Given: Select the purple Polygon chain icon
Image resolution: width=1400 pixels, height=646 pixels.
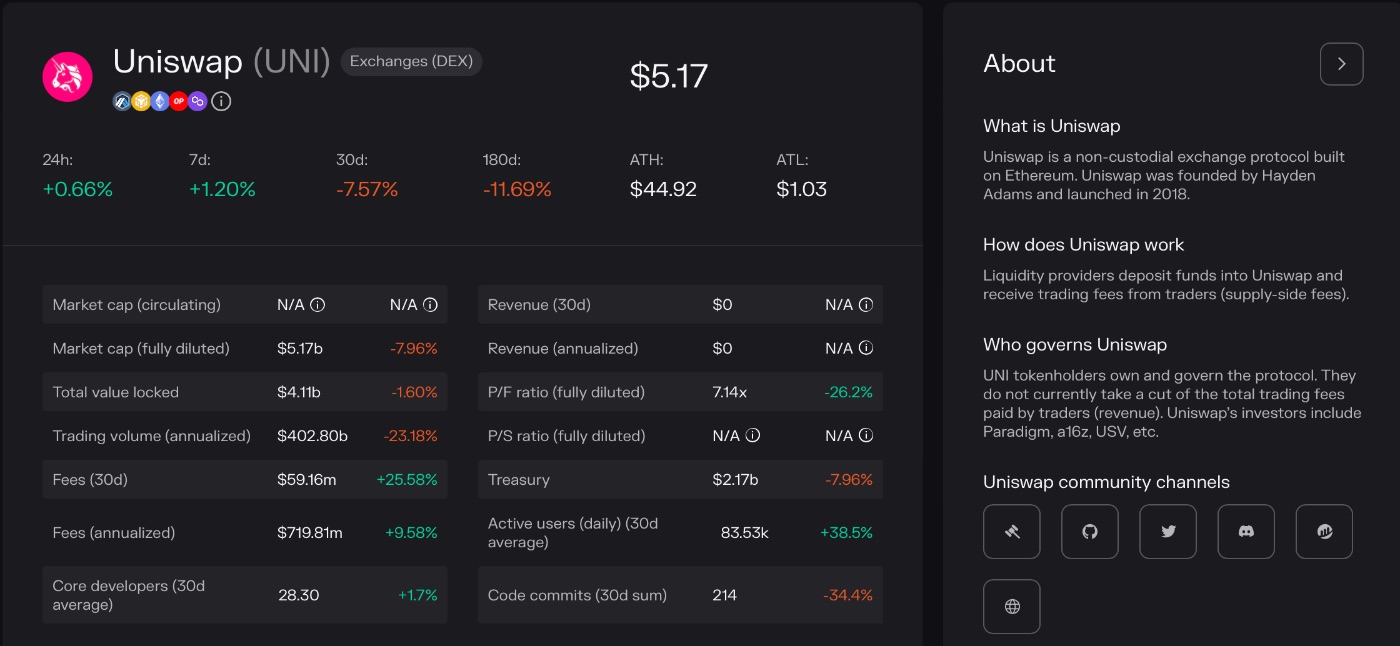Looking at the screenshot, I should click(198, 101).
